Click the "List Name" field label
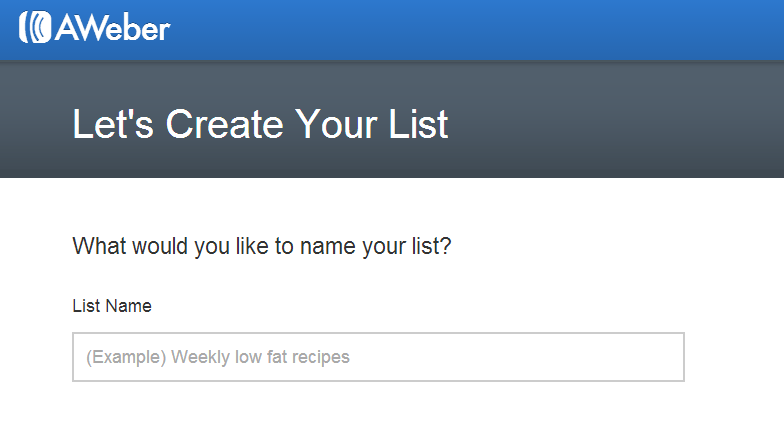The width and height of the screenshot is (784, 427). 112,306
